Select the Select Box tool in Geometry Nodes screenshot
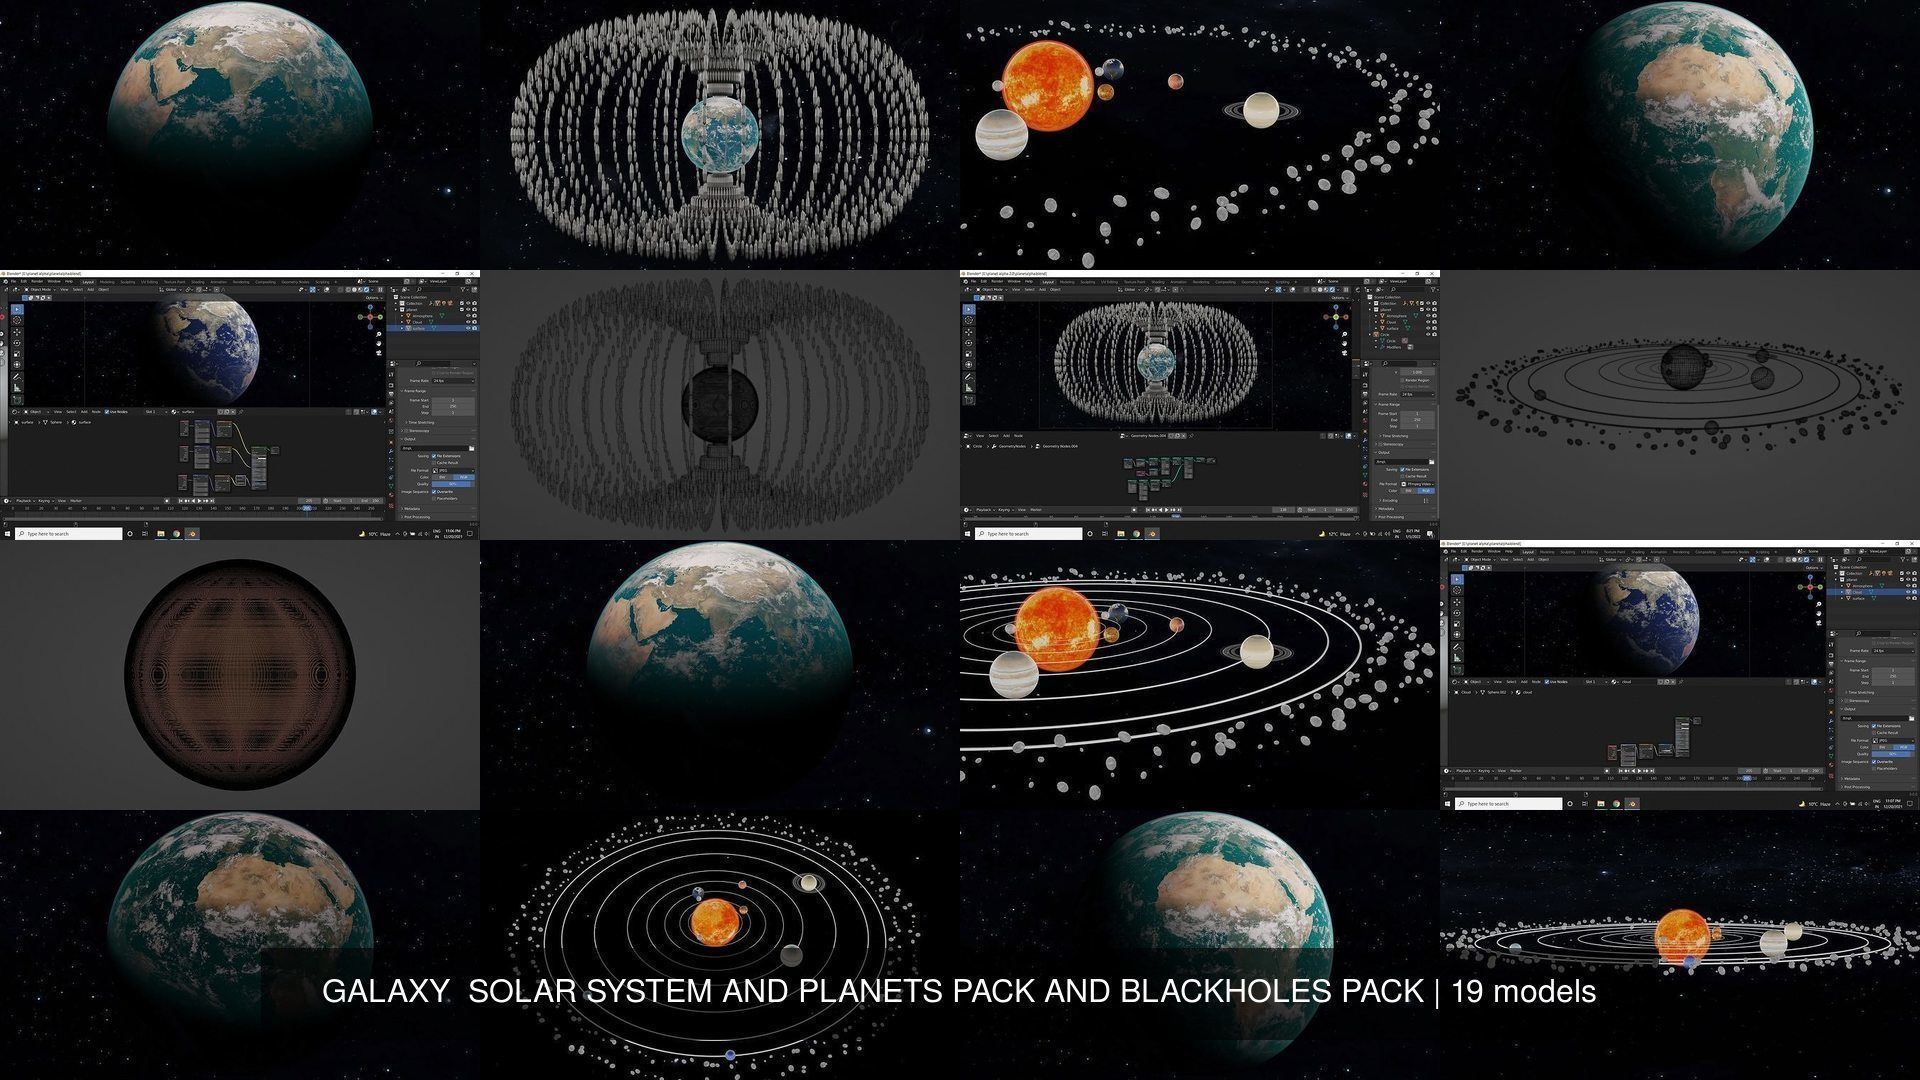 coord(969,309)
